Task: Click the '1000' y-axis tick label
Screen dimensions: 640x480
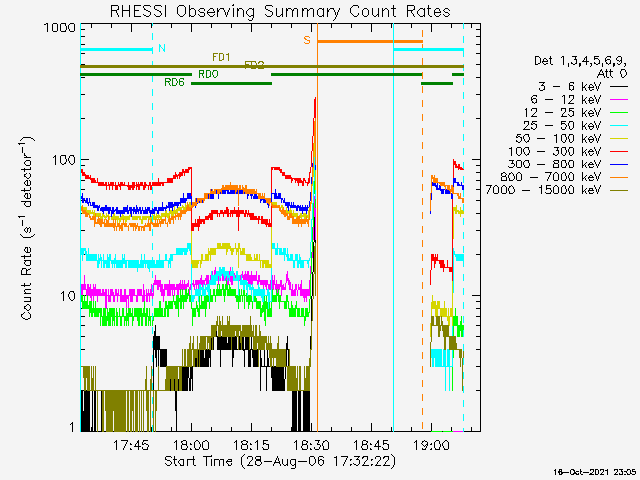Action: [x=60, y=28]
